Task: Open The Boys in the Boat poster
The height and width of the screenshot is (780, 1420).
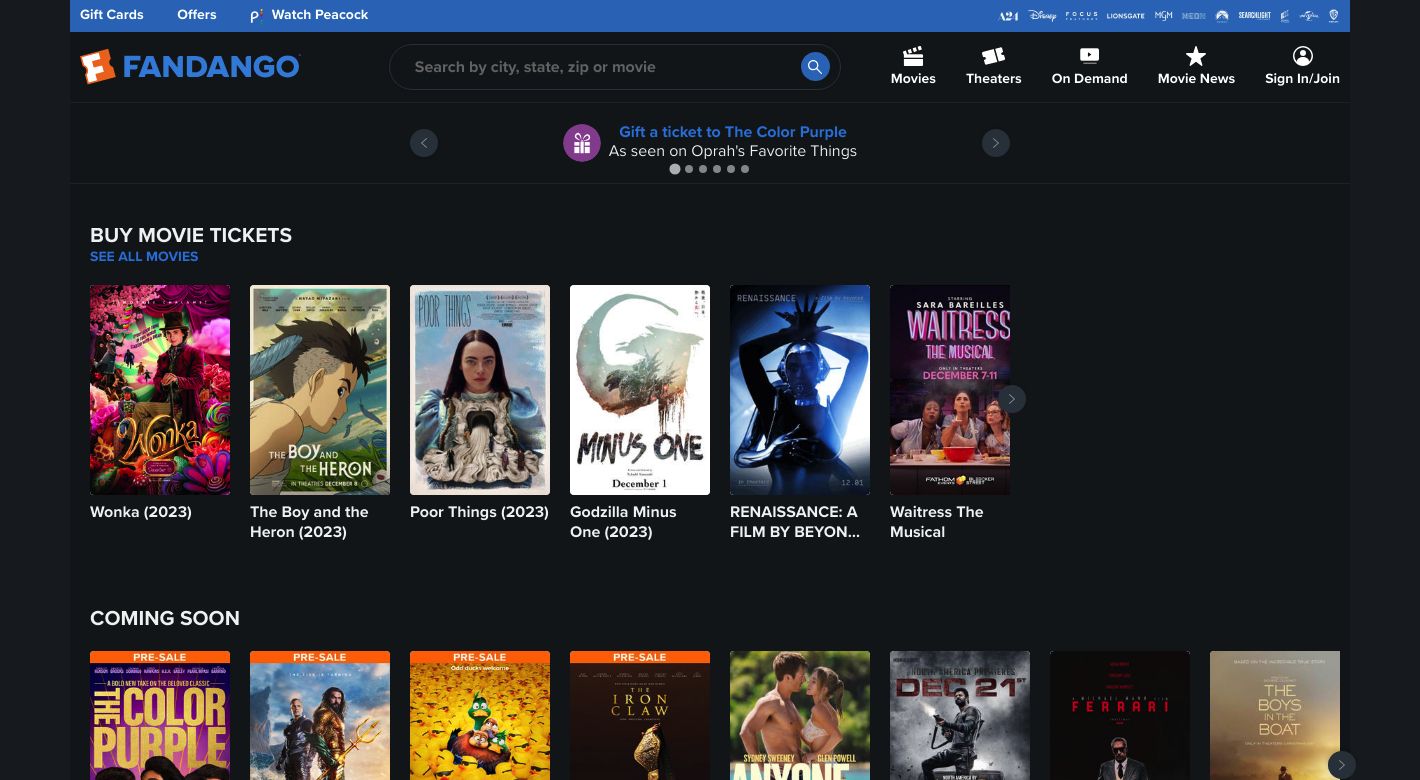Action: [1275, 716]
